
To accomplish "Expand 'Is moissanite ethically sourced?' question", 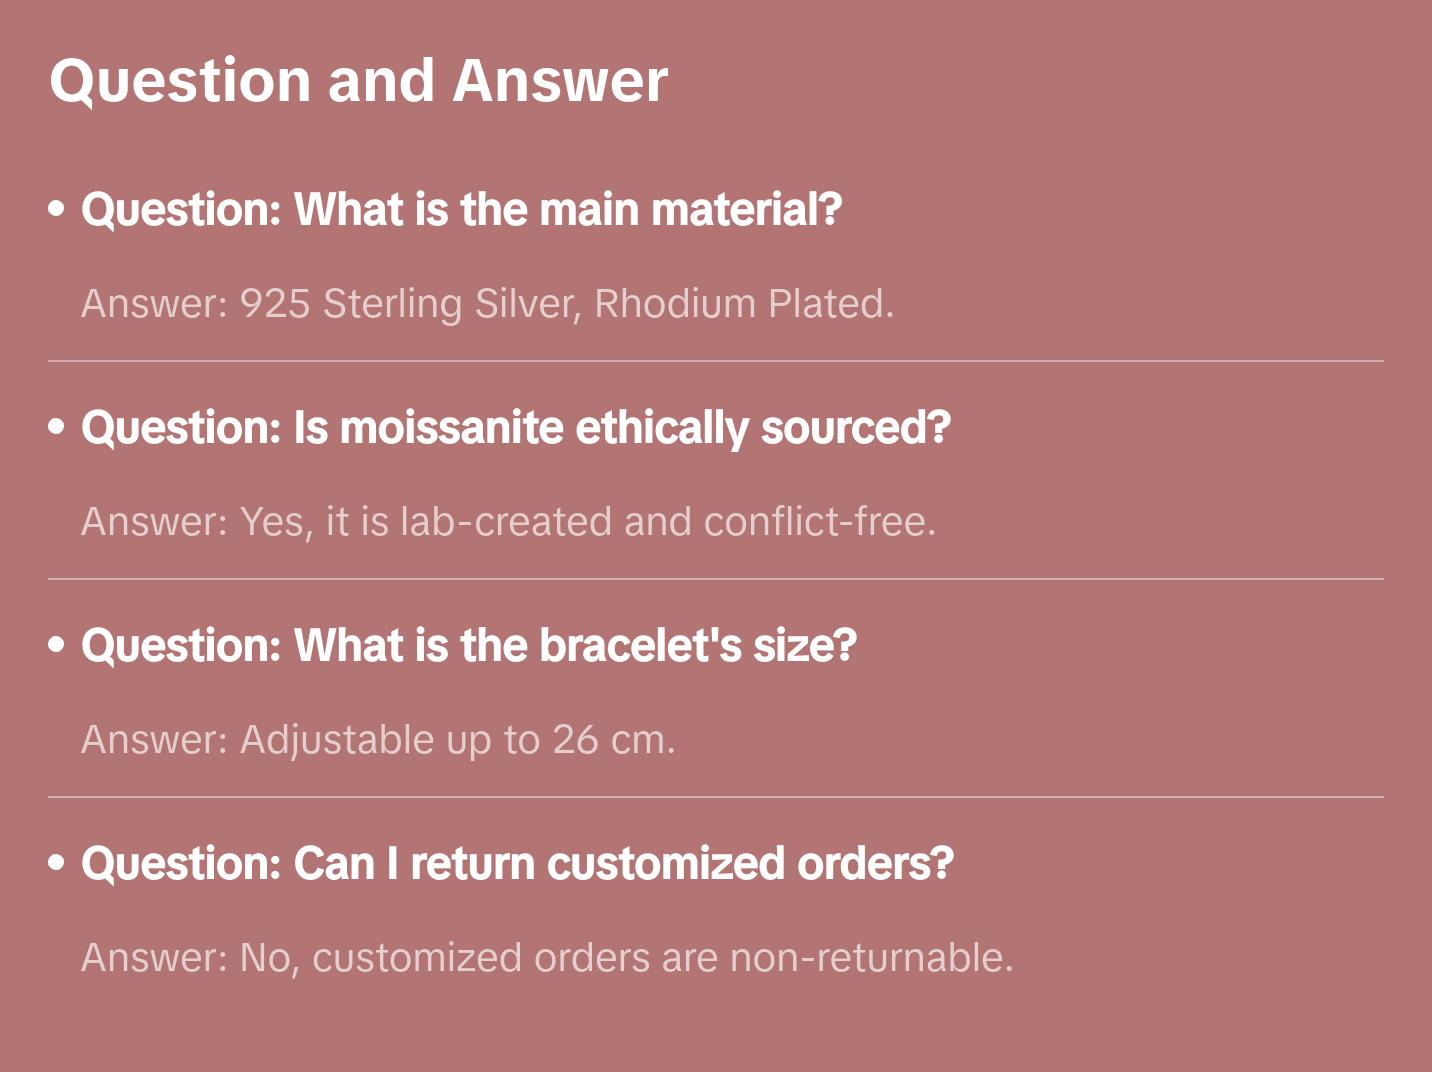I will [515, 428].
